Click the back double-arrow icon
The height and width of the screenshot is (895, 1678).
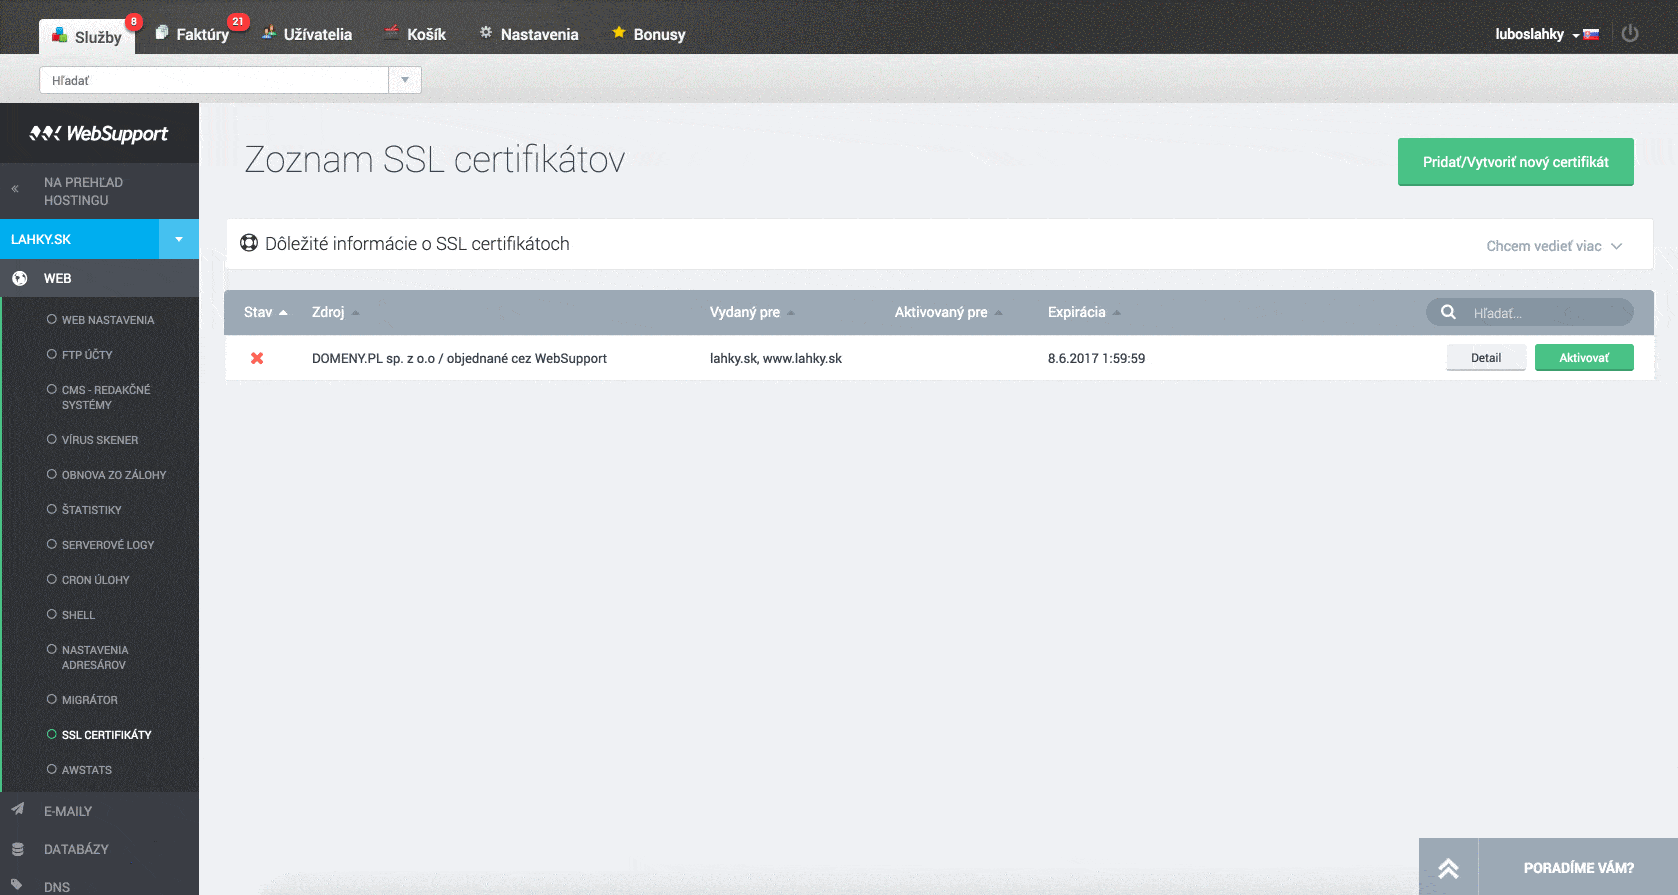15,188
